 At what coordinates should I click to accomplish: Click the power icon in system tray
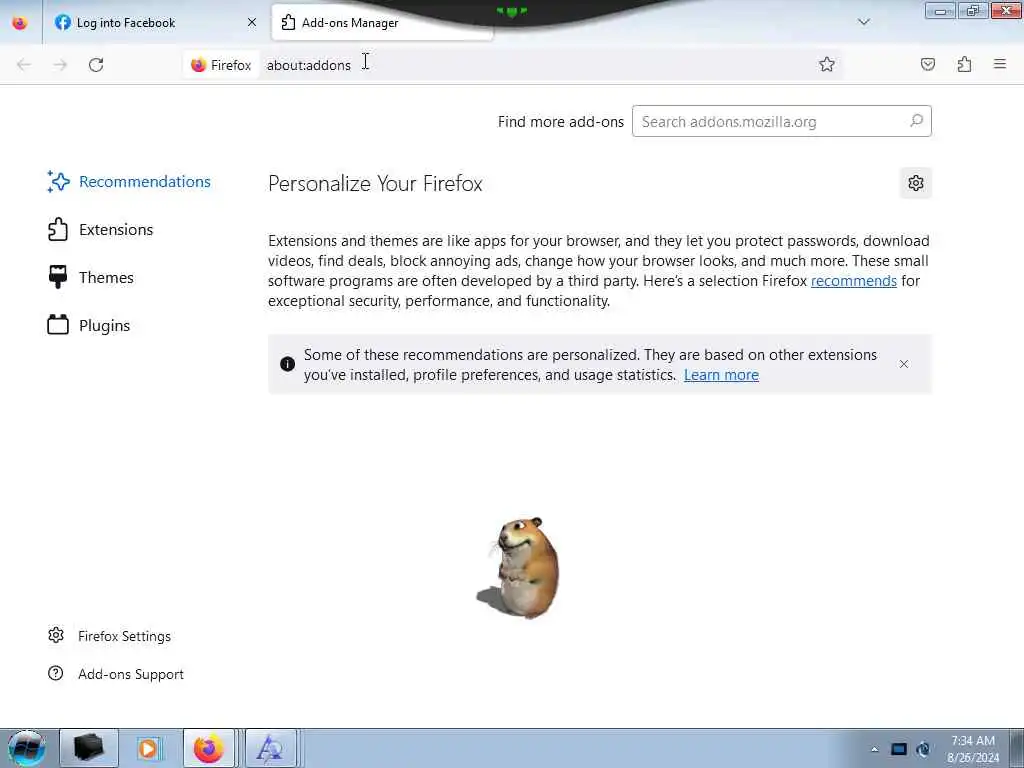pyautogui.click(x=923, y=749)
